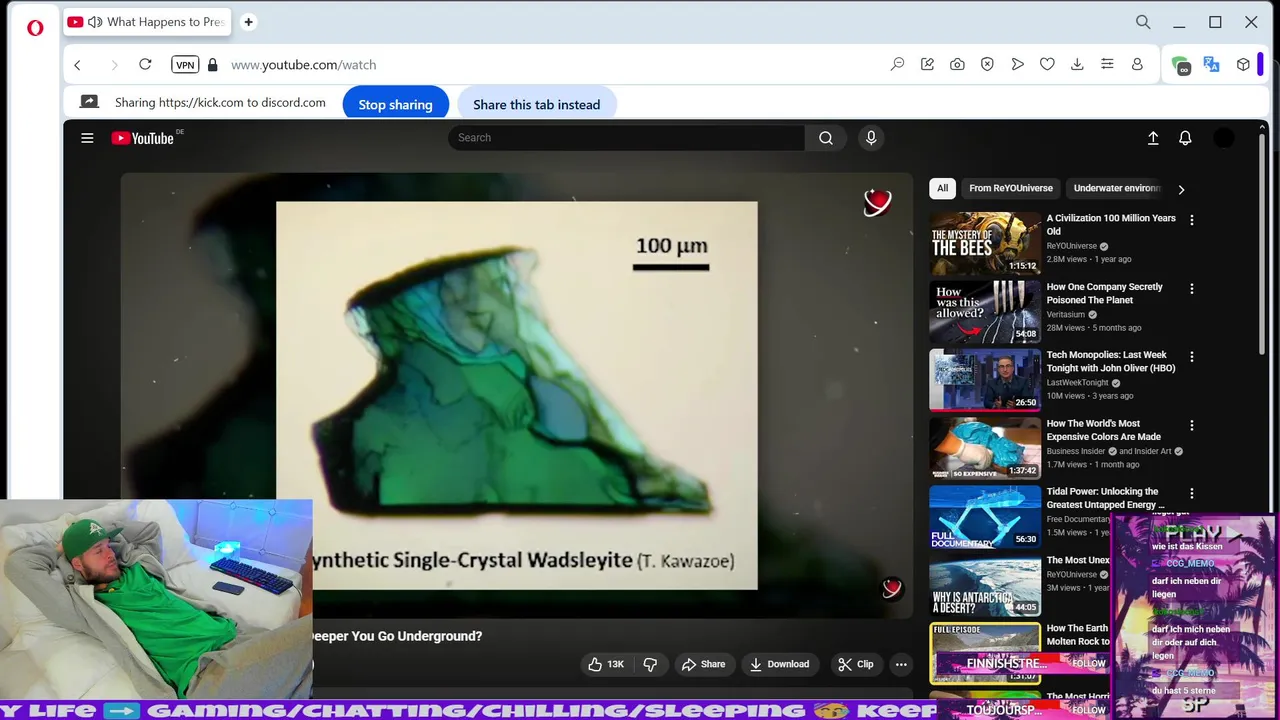The height and width of the screenshot is (720, 1280).
Task: Open the Opera main menu logo
Action: (35, 28)
